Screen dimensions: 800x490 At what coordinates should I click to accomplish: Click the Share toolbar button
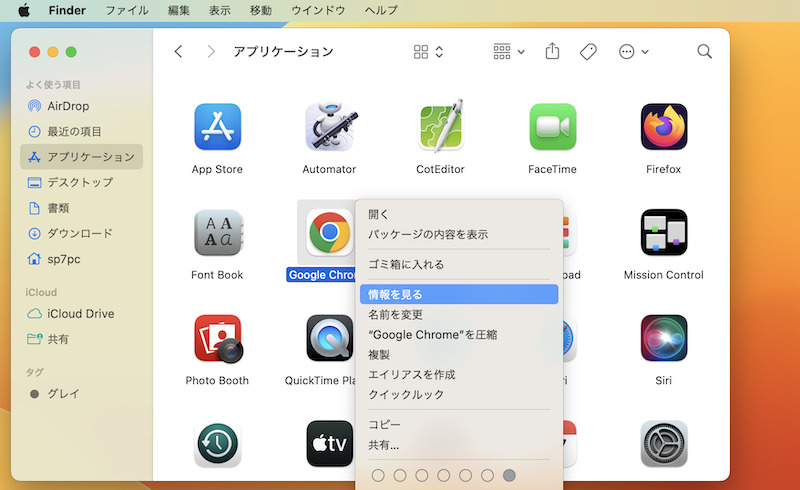point(552,51)
